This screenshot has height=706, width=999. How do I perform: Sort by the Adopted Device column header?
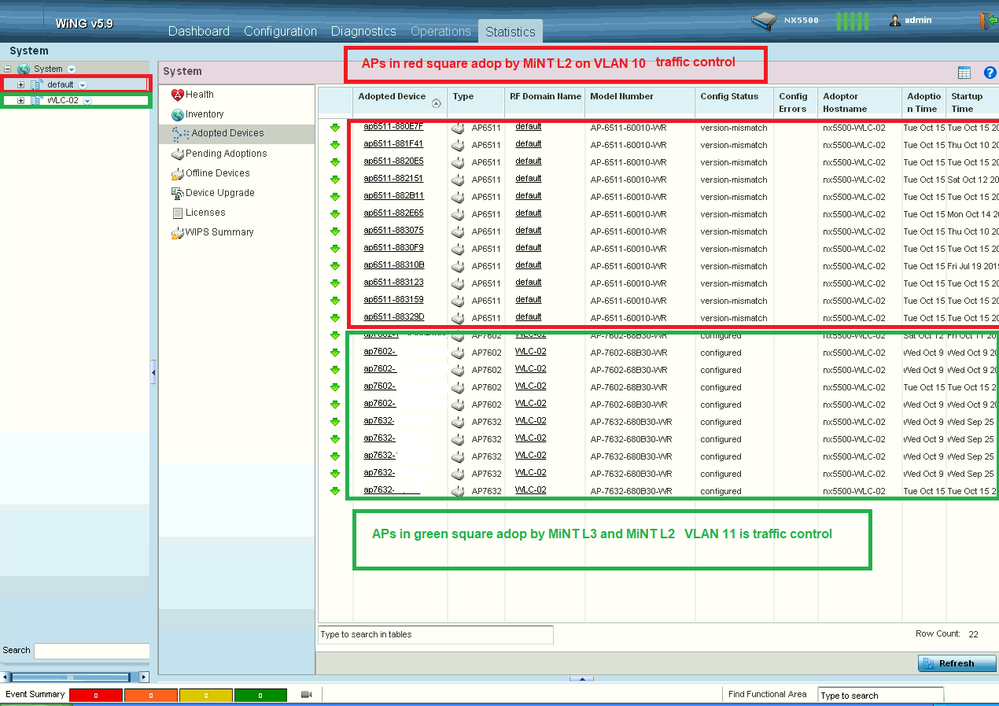click(391, 97)
